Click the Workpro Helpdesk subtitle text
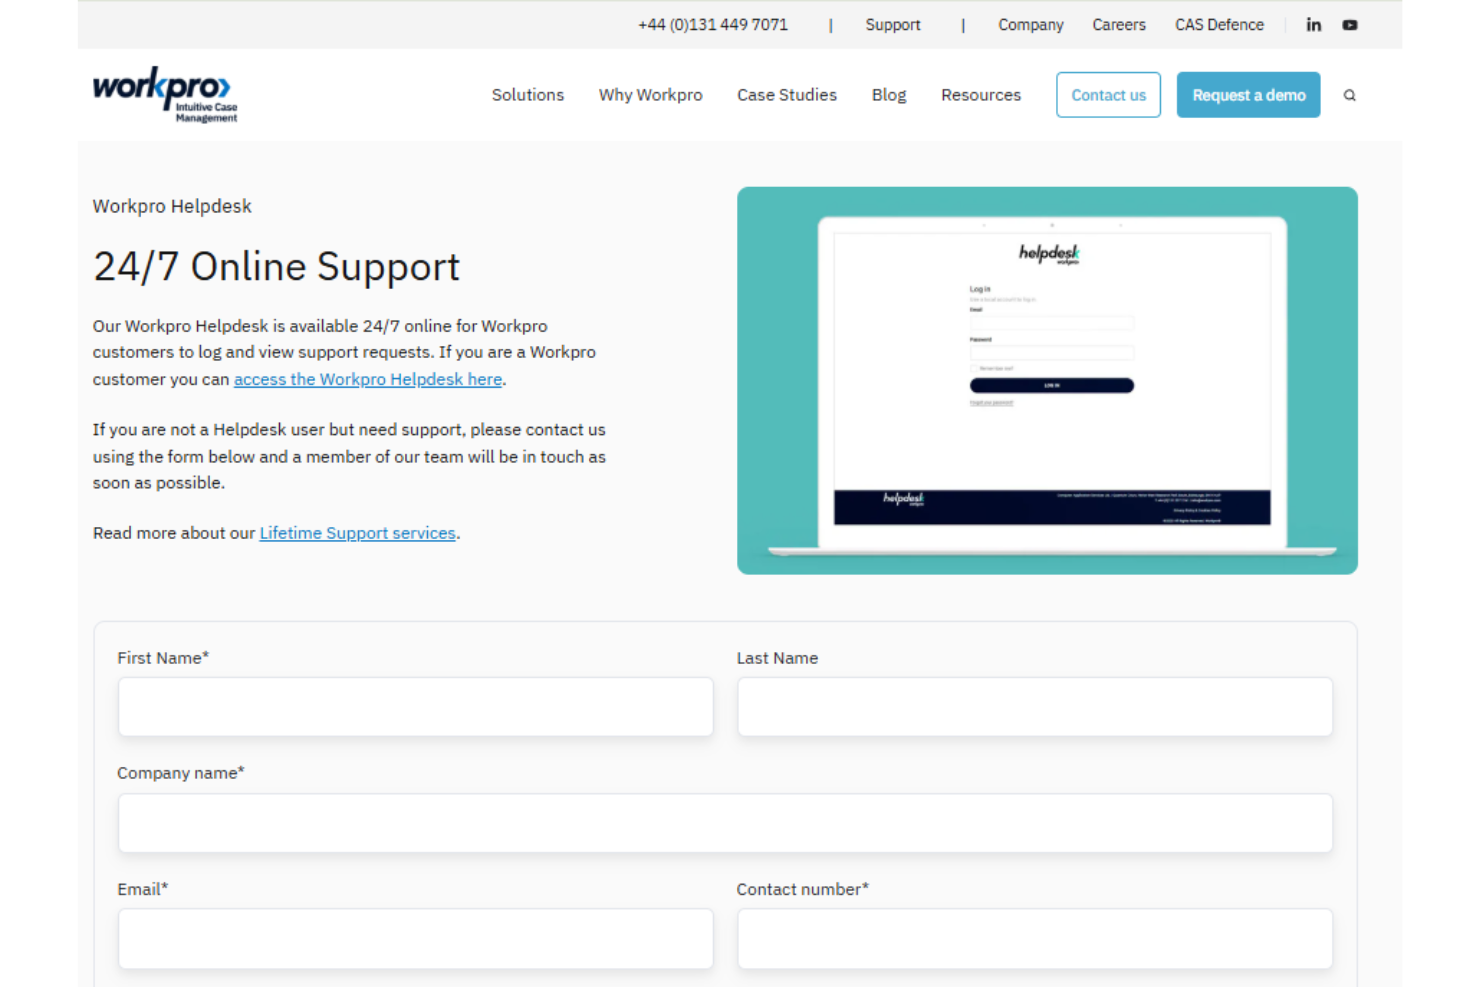Viewport: 1480px width, 987px height. [x=172, y=206]
